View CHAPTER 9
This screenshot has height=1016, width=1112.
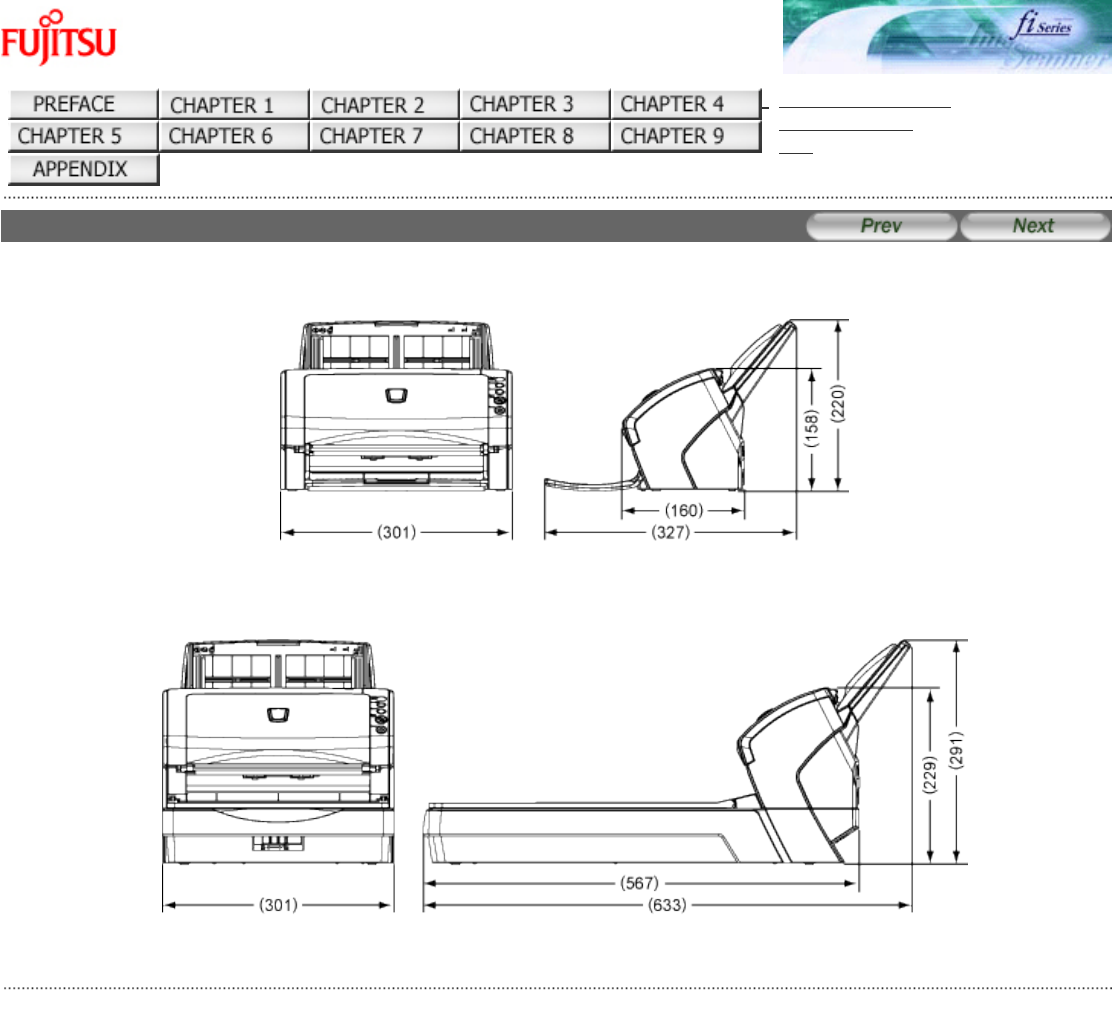click(685, 136)
